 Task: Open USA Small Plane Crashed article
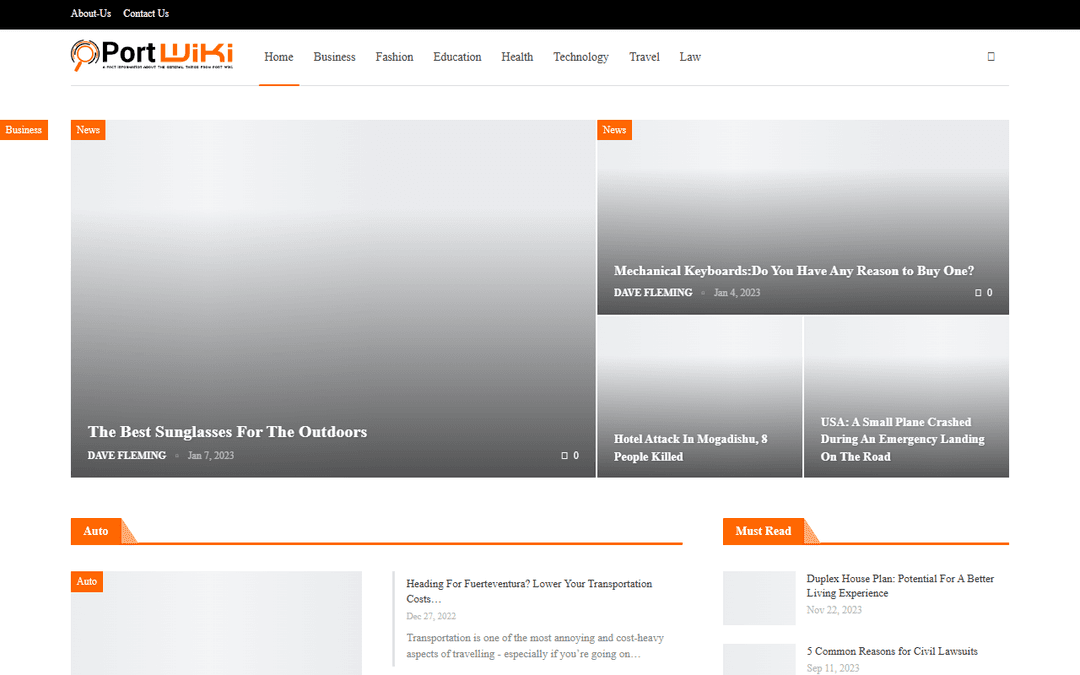click(x=902, y=439)
